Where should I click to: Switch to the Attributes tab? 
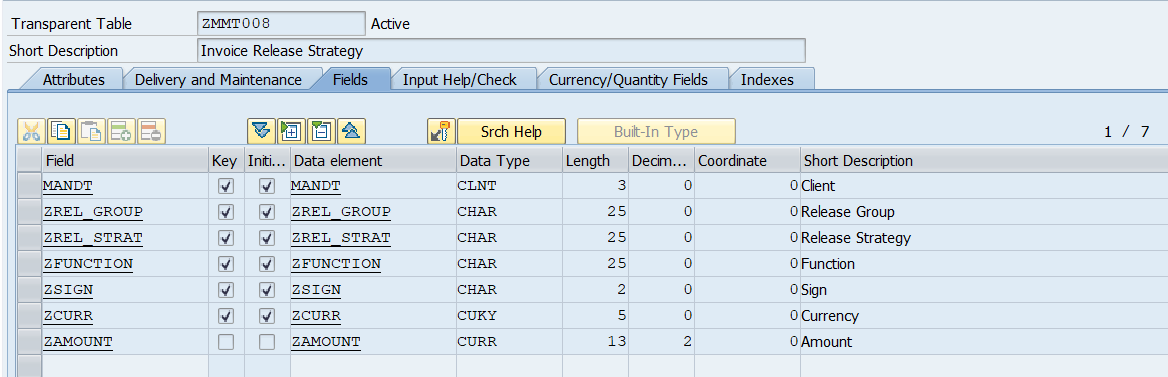pos(73,80)
